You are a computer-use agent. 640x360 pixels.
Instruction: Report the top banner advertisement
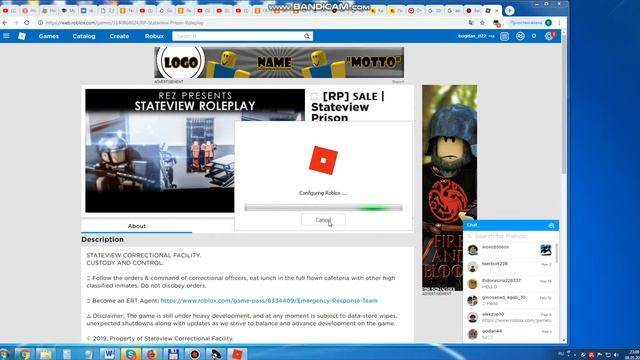(x=398, y=82)
